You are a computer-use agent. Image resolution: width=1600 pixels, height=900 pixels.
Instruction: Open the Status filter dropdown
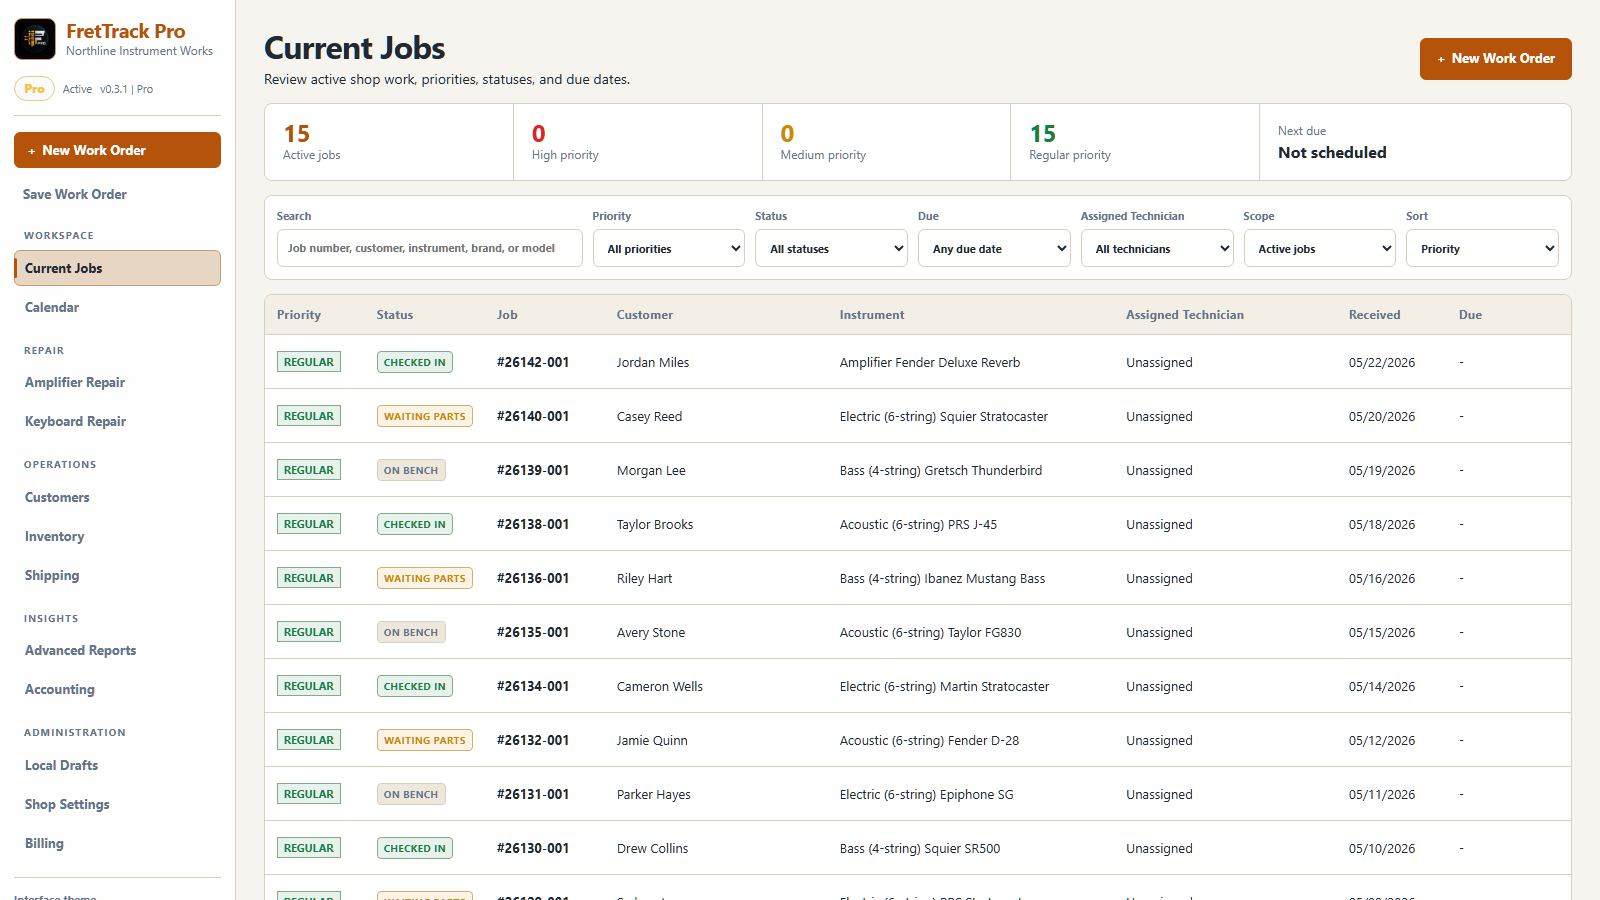[832, 249]
